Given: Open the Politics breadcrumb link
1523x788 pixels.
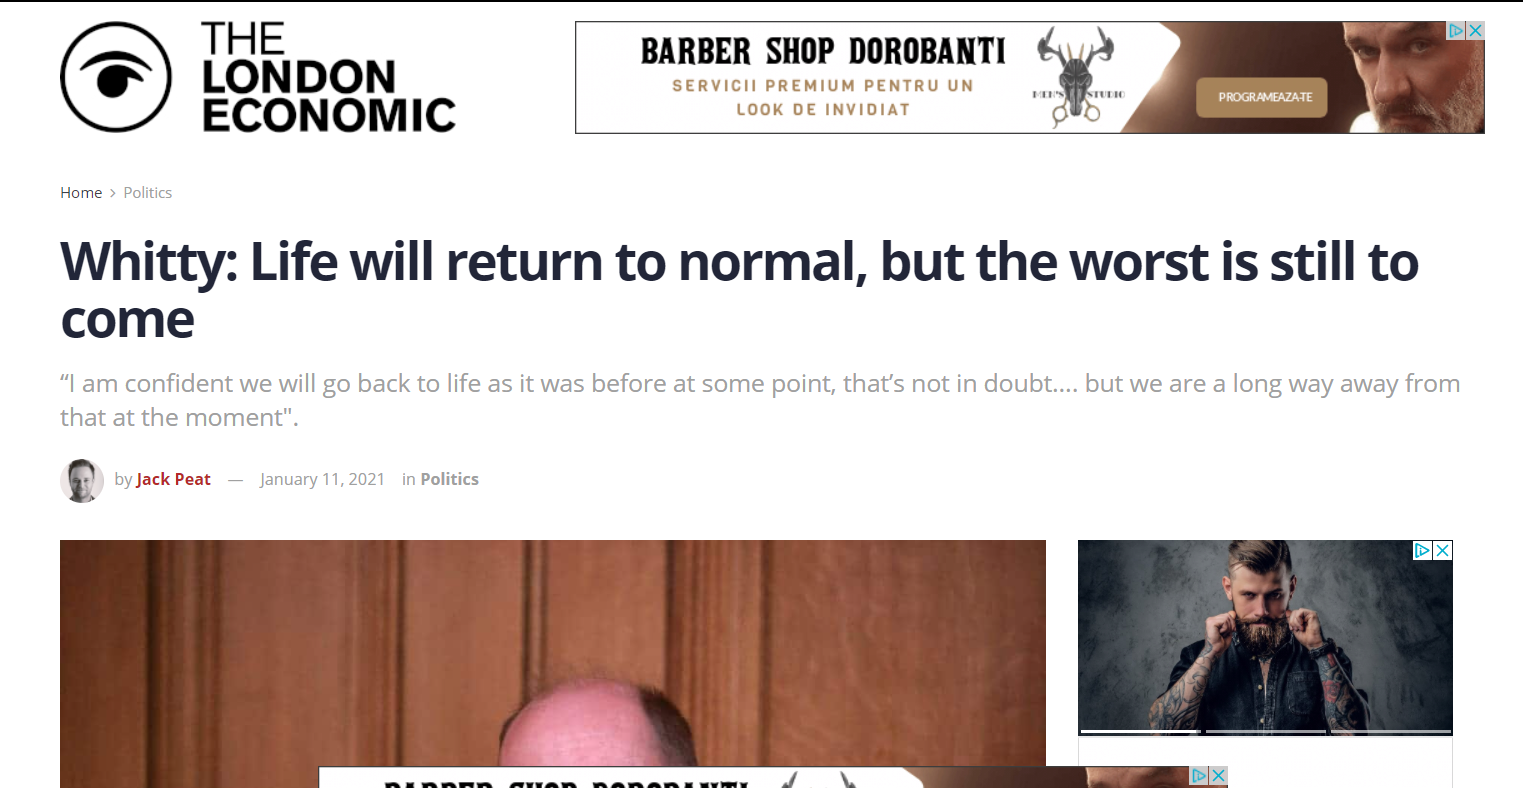Looking at the screenshot, I should [x=148, y=193].
